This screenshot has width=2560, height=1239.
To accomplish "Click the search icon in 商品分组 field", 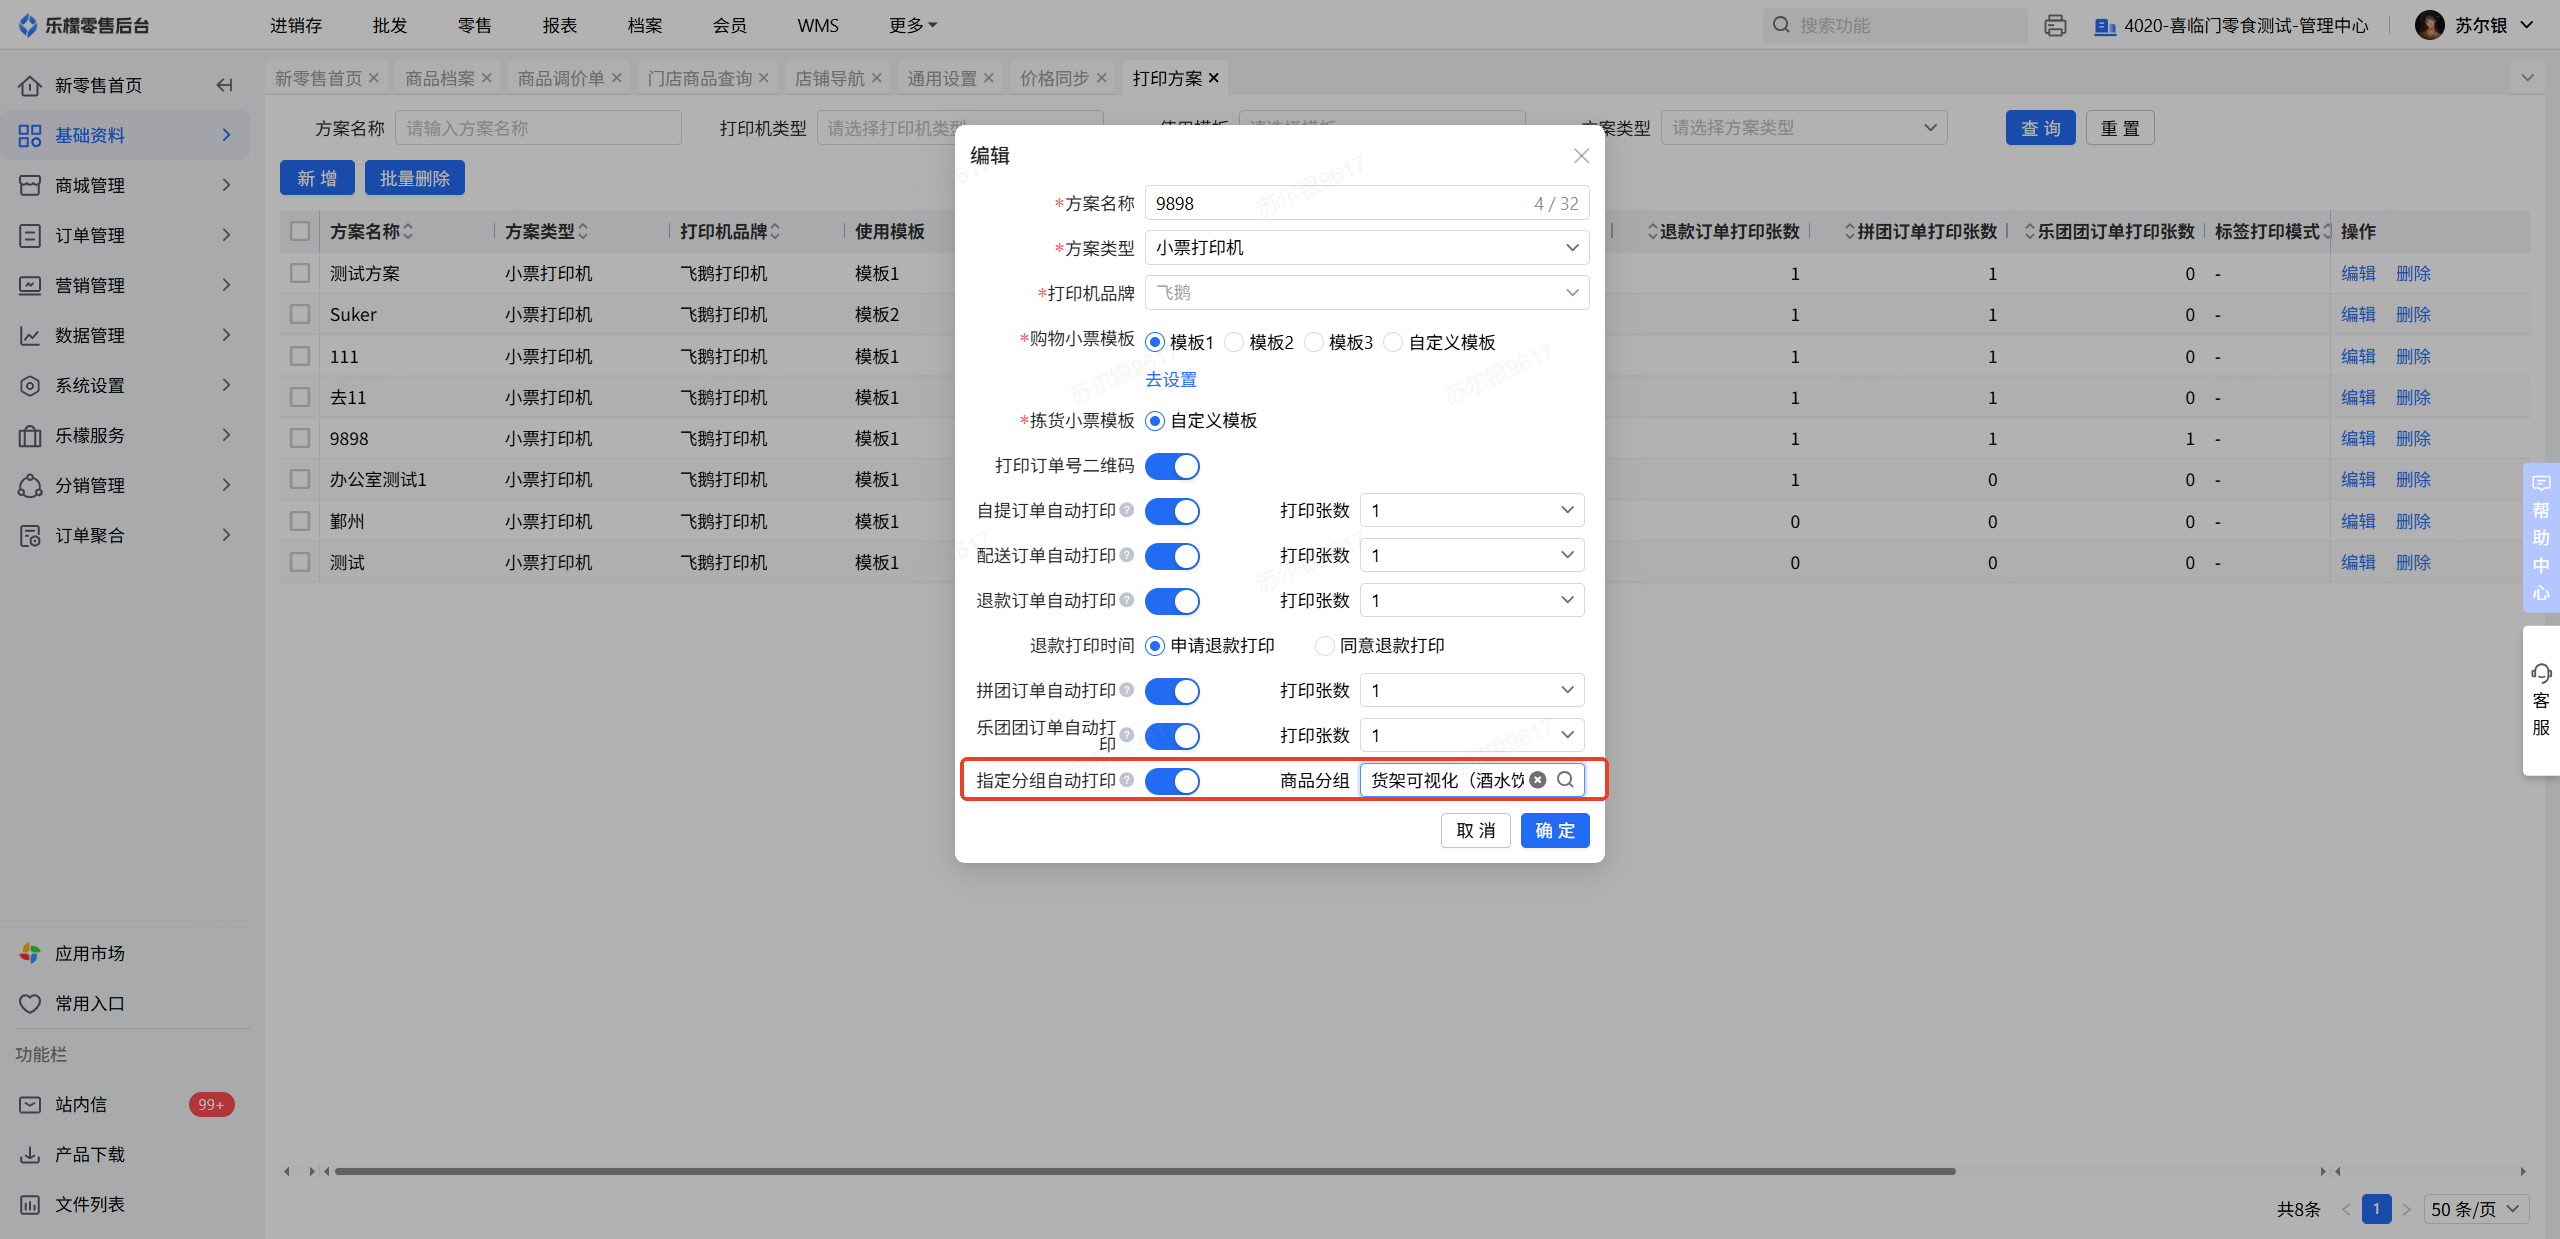I will tap(1566, 780).
